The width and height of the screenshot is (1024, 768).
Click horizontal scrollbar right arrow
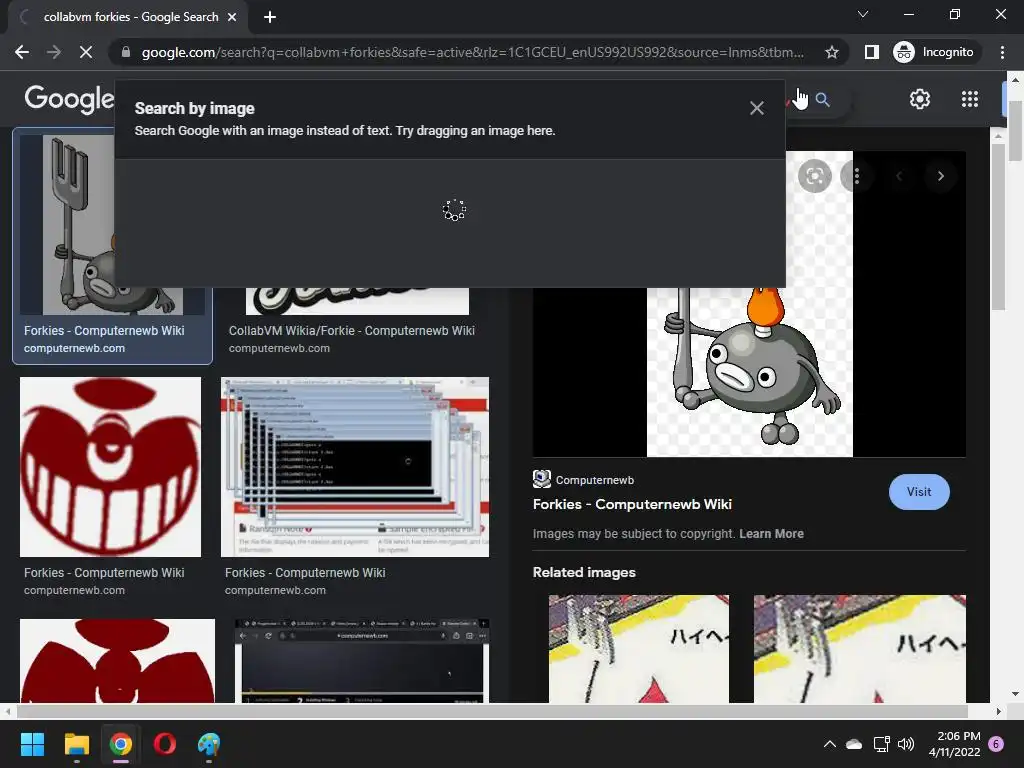pyautogui.click(x=998, y=711)
